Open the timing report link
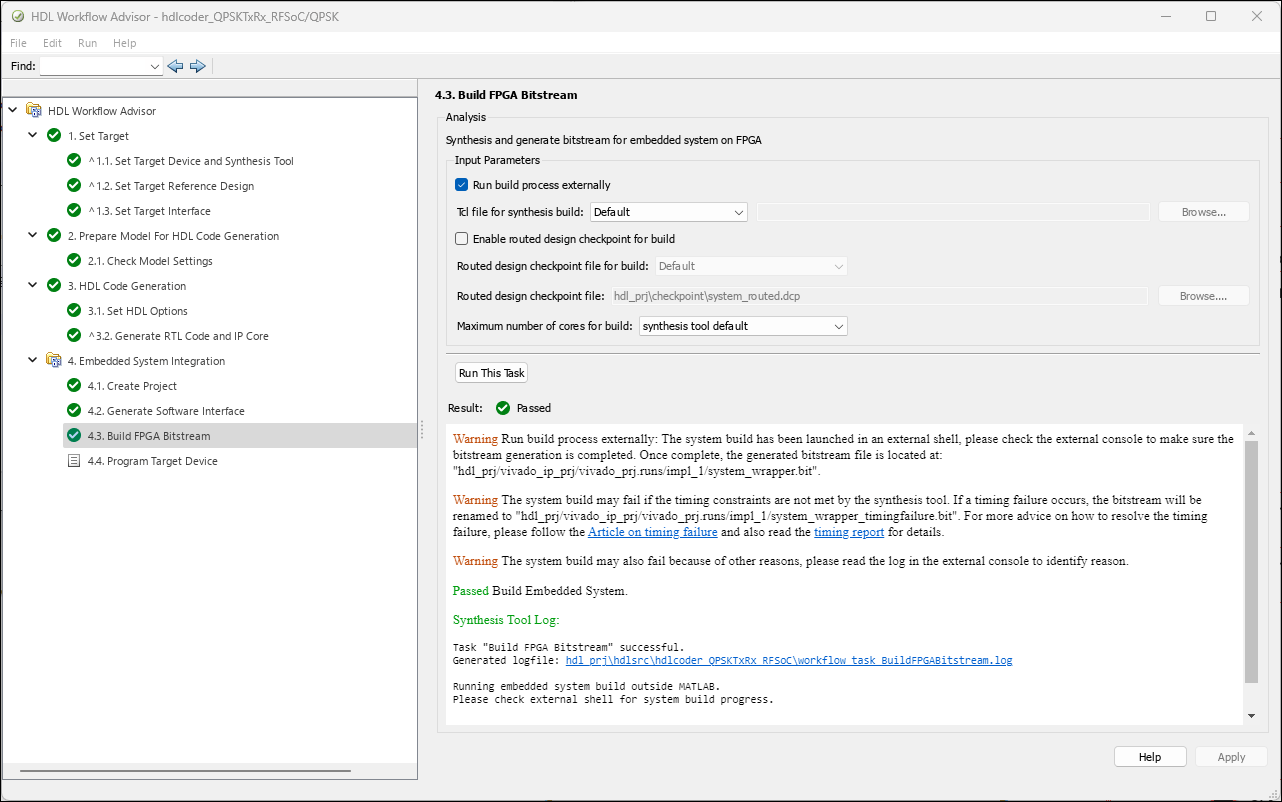This screenshot has width=1282, height=802. [848, 532]
